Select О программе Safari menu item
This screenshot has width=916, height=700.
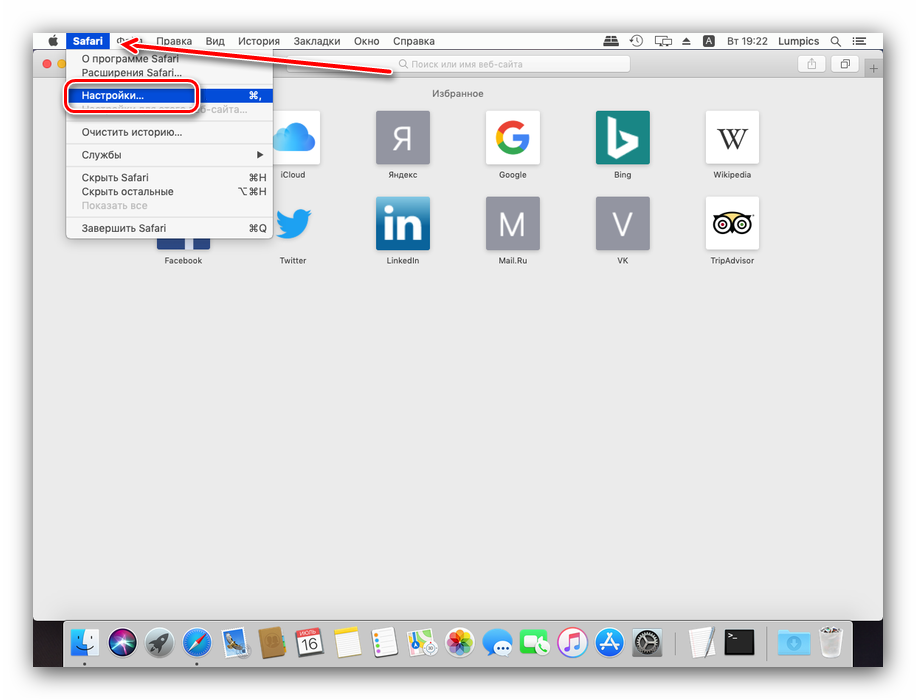tap(130, 59)
